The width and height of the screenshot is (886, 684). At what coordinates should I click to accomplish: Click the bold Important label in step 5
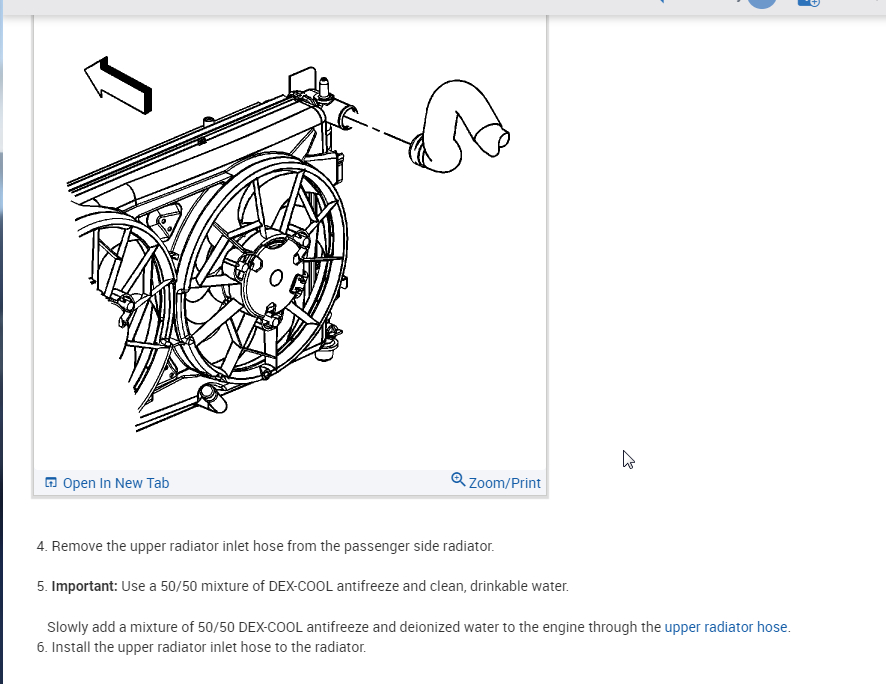84,586
